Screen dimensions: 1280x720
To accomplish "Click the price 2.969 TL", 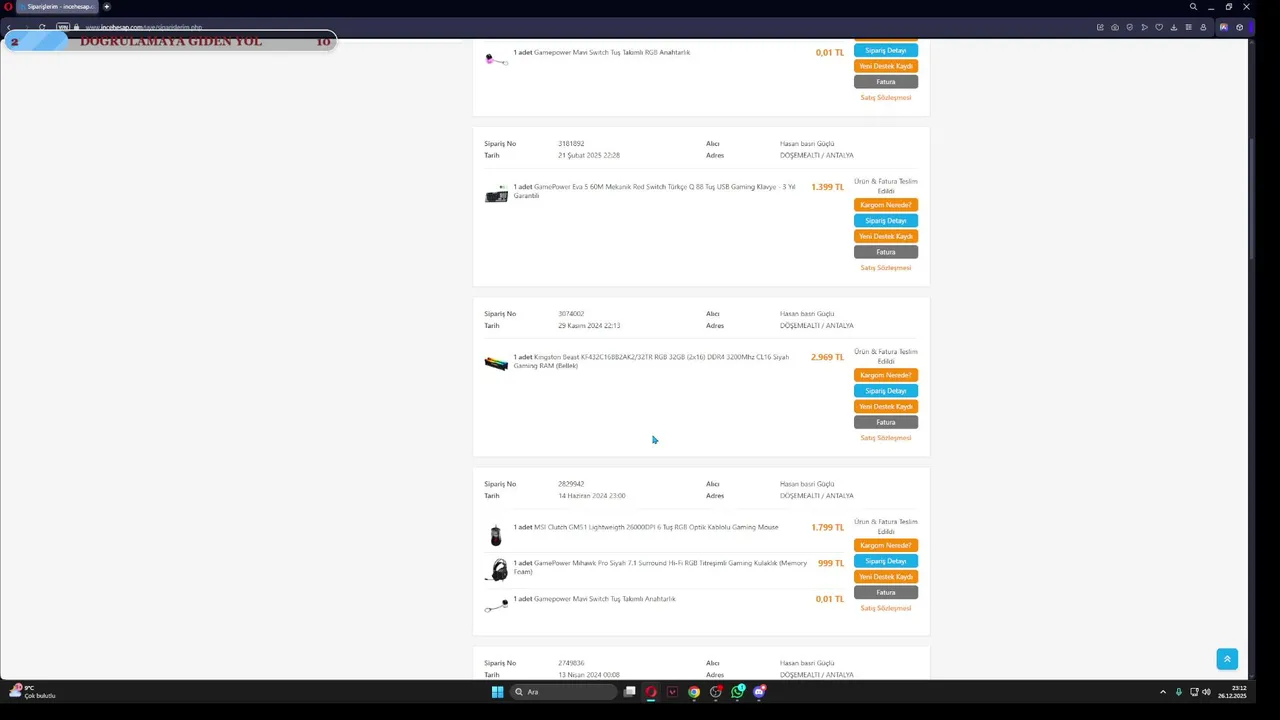I will (x=827, y=357).
